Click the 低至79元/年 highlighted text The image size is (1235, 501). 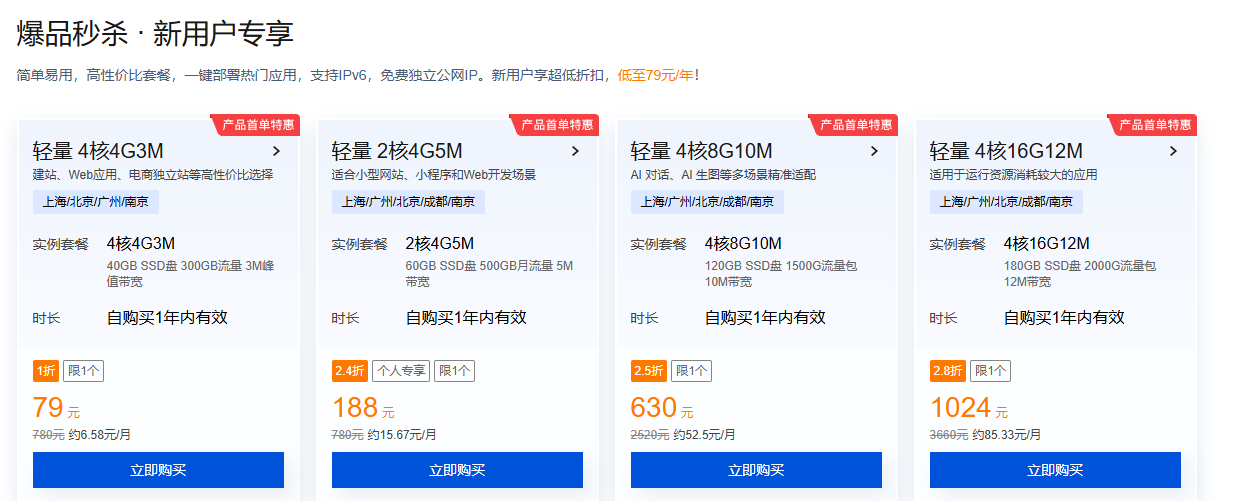coord(655,75)
